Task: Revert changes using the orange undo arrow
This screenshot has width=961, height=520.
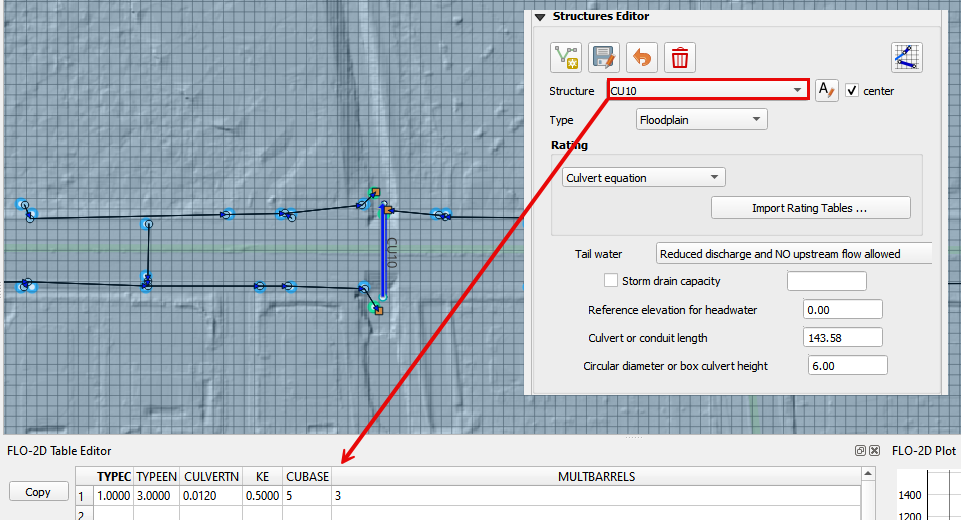Action: point(641,57)
